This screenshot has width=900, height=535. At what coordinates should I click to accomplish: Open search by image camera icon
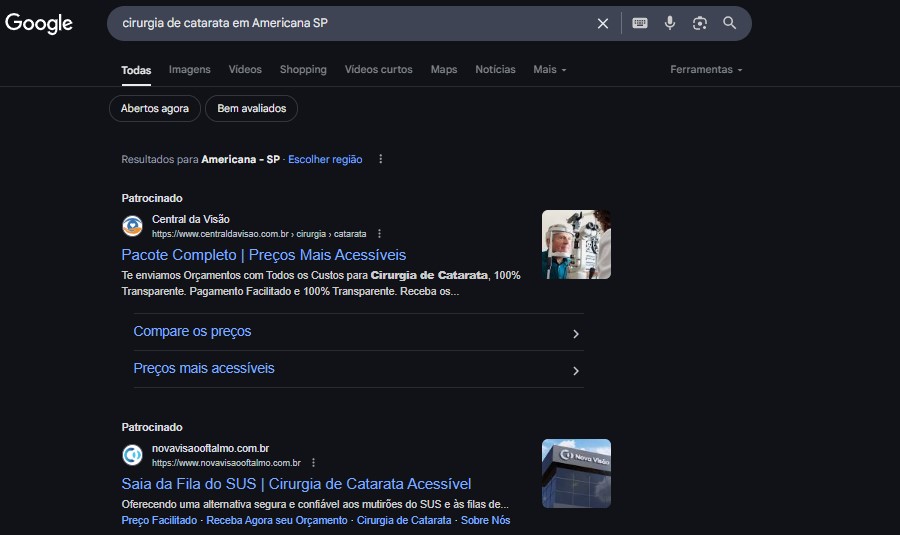(700, 23)
